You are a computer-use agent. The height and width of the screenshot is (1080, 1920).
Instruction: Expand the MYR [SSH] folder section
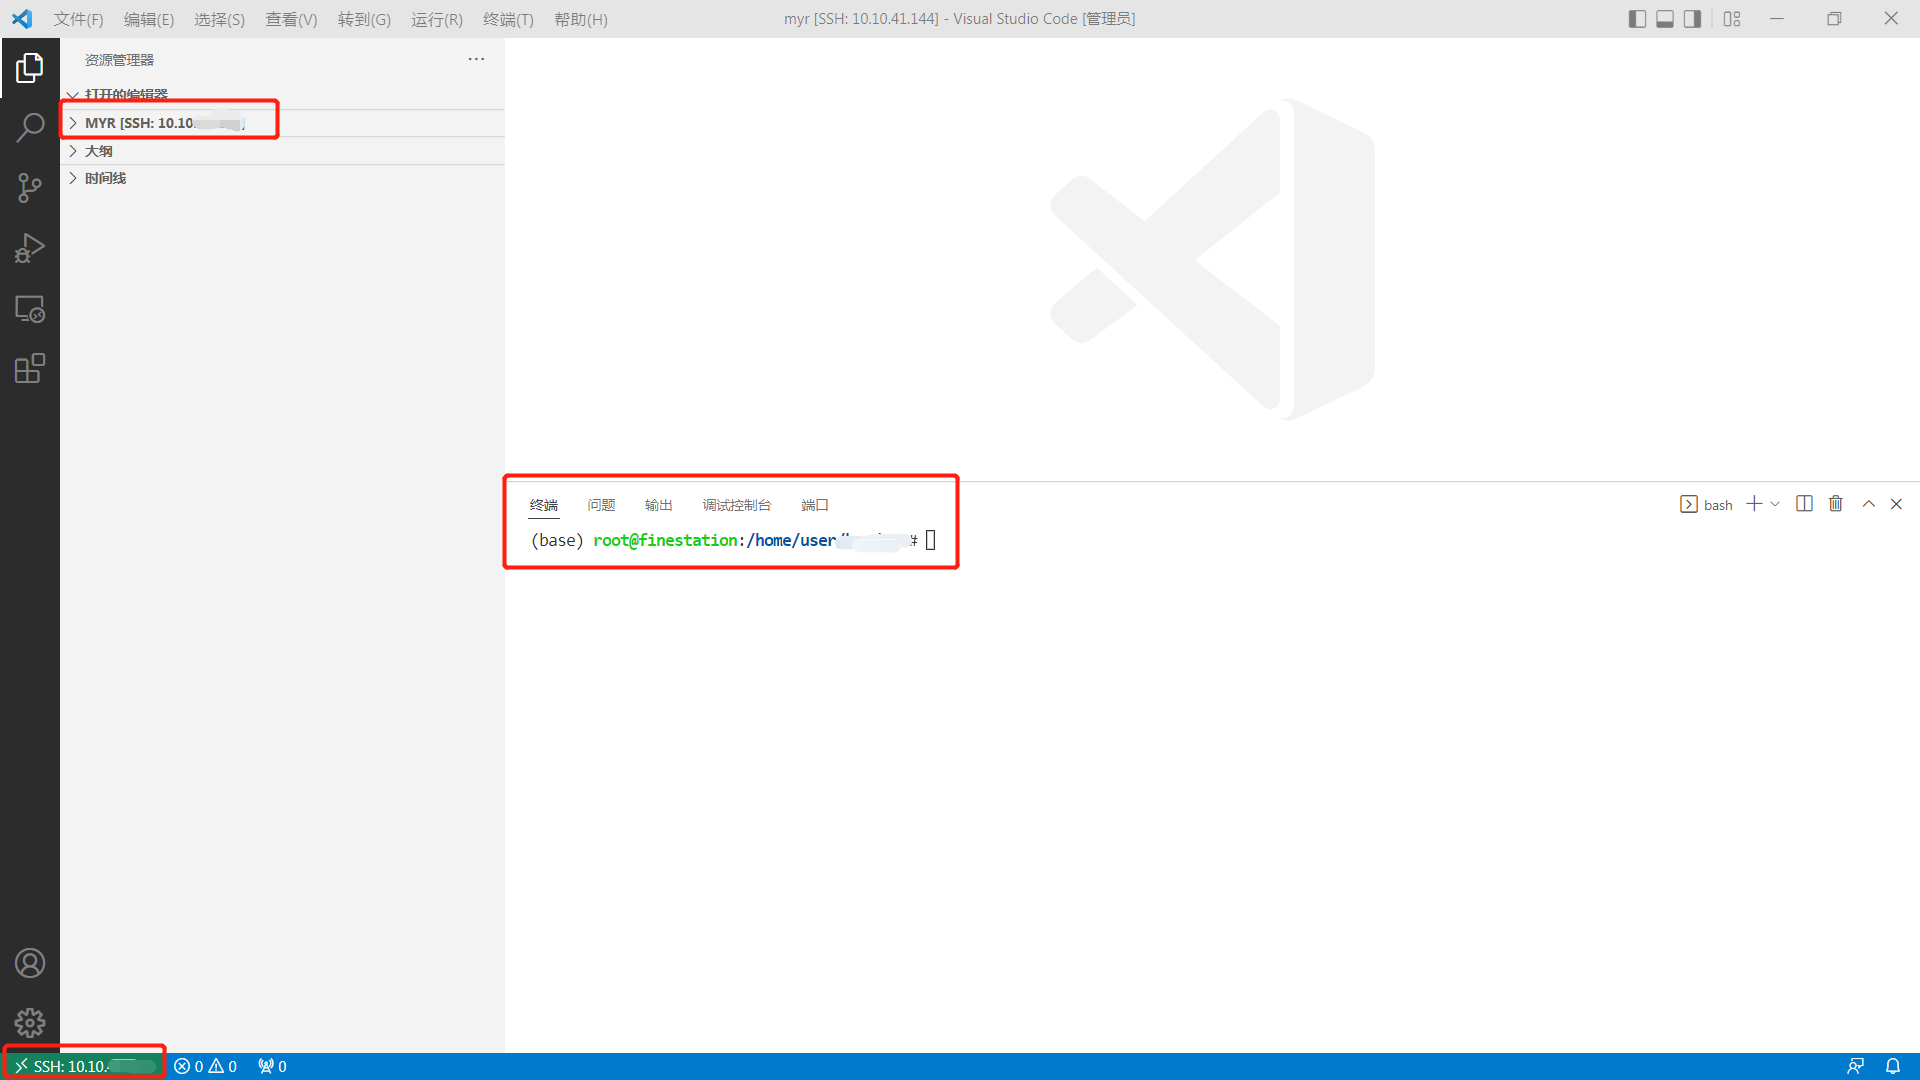click(x=283, y=123)
